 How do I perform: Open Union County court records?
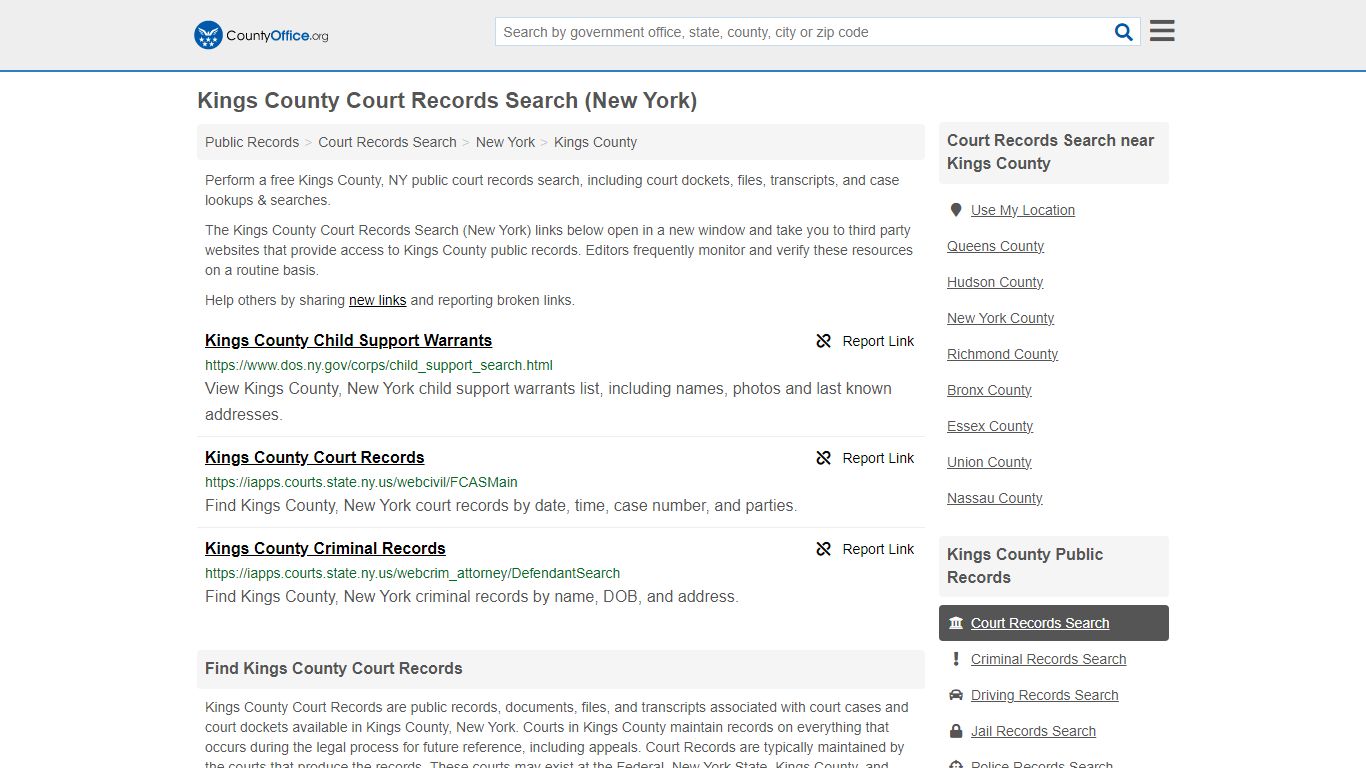(x=989, y=462)
